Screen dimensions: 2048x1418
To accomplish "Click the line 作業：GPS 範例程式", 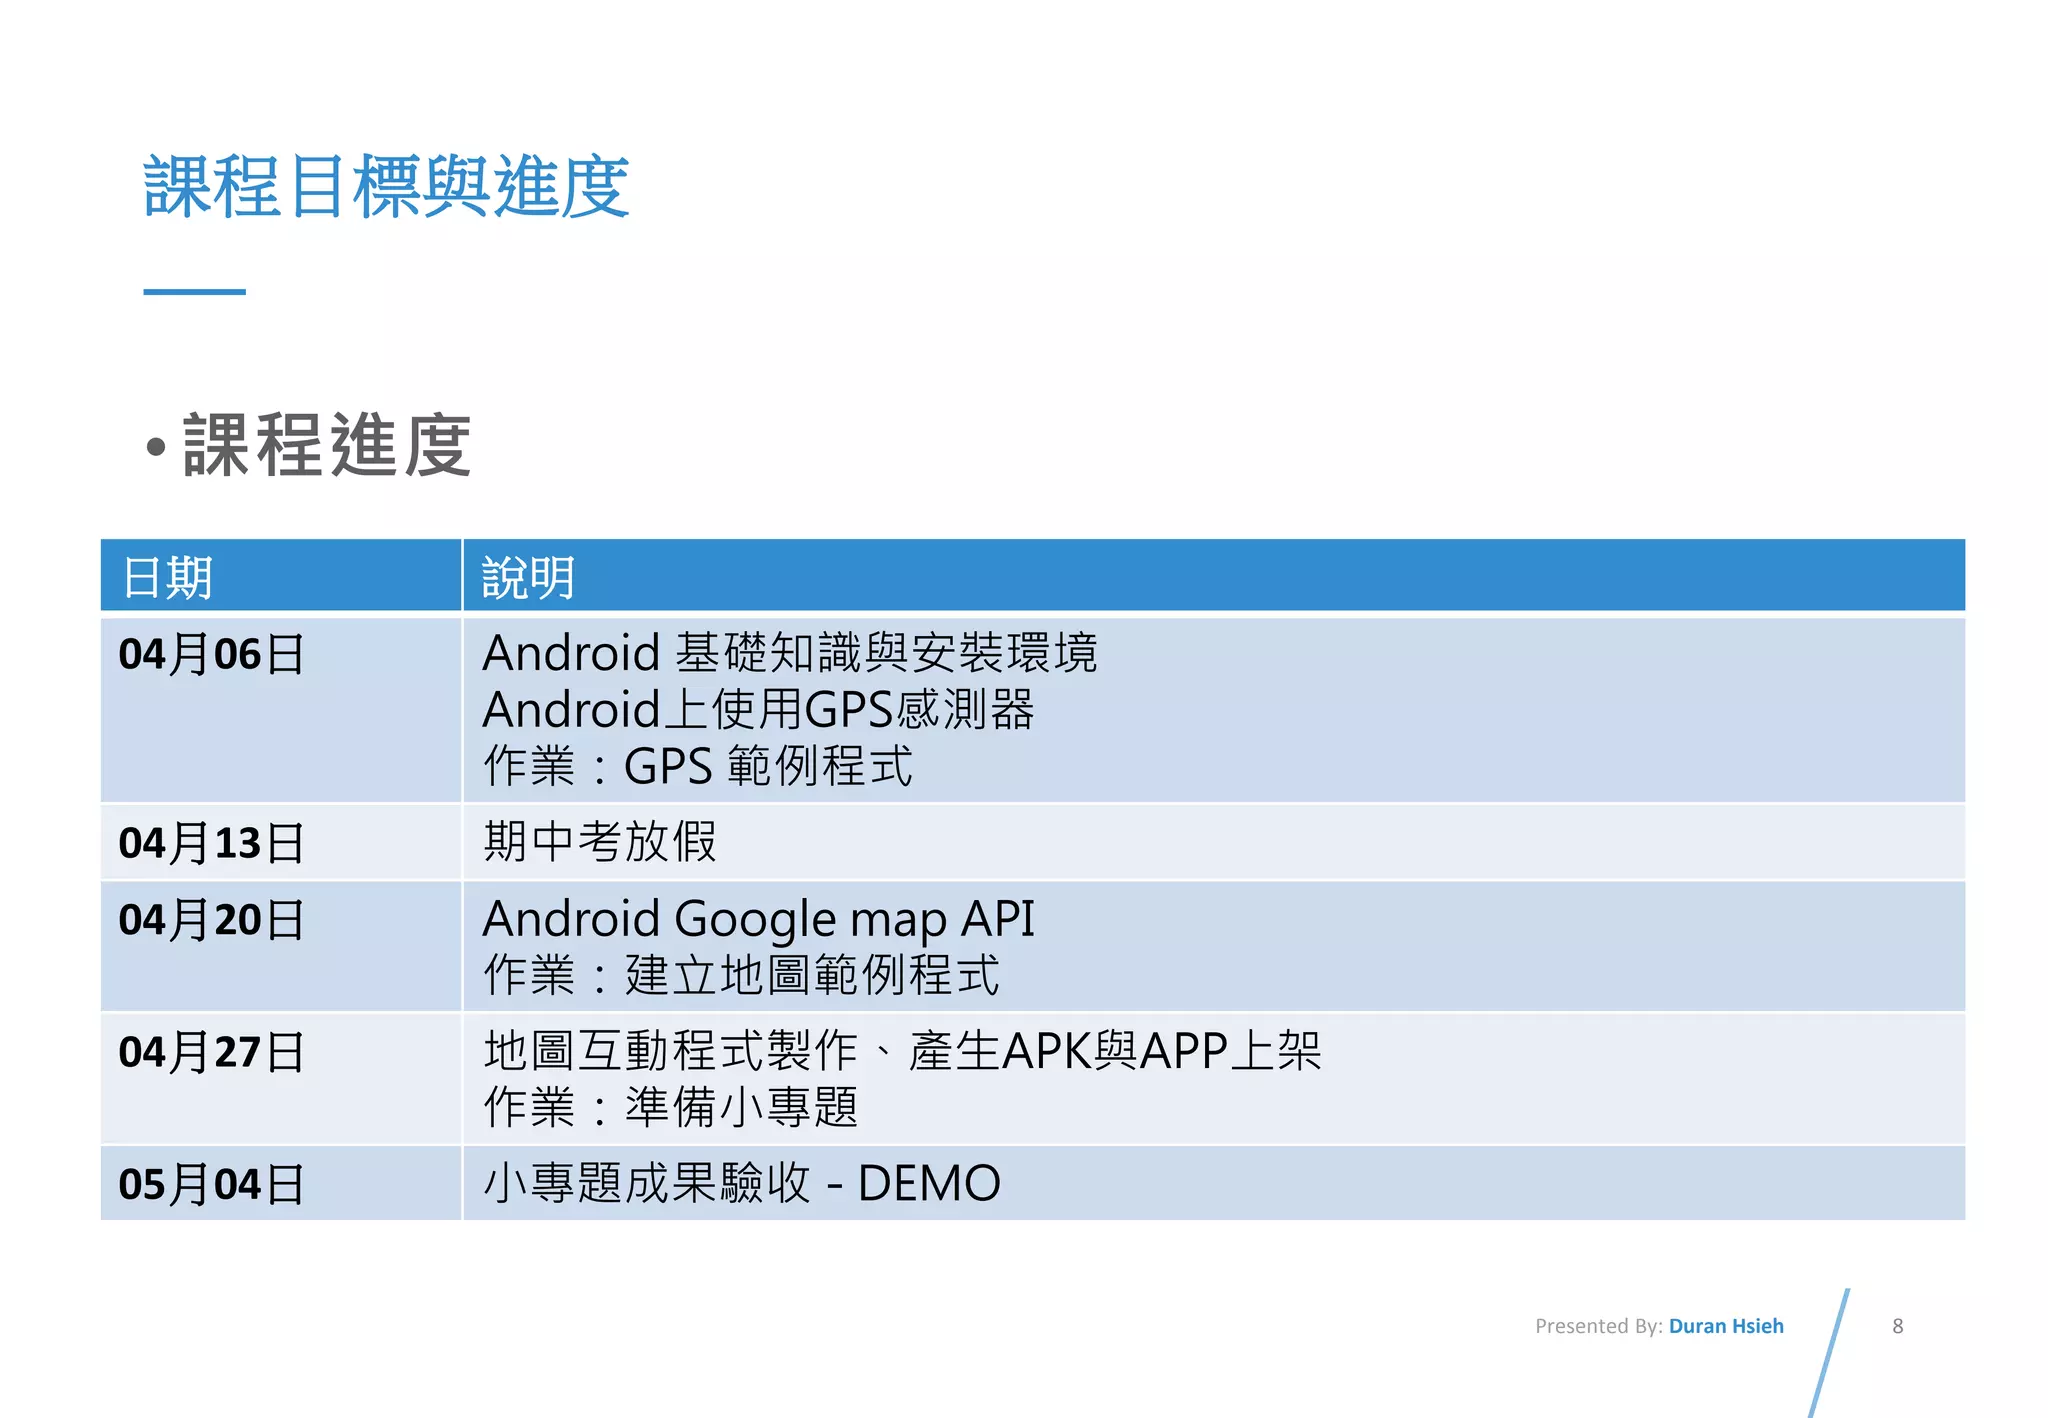I will point(698,766).
